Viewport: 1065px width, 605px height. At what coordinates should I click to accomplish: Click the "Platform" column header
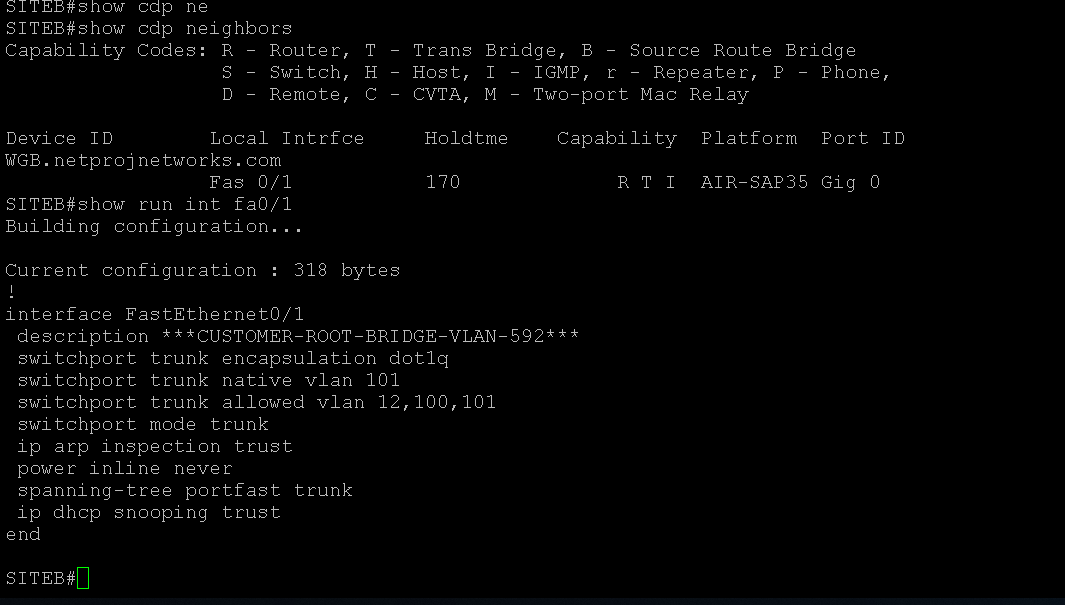point(749,138)
